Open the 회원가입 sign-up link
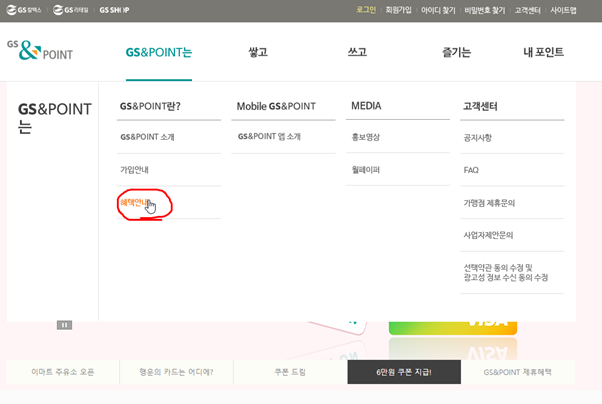 [x=398, y=10]
